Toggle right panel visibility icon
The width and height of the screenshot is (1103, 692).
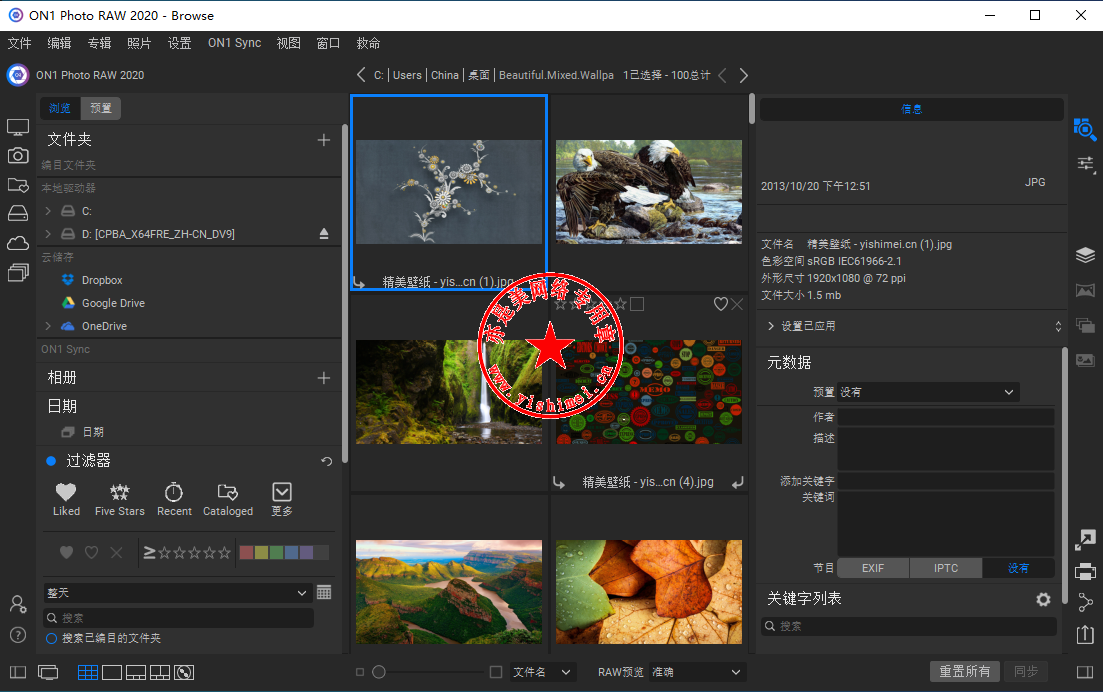[x=1085, y=672]
